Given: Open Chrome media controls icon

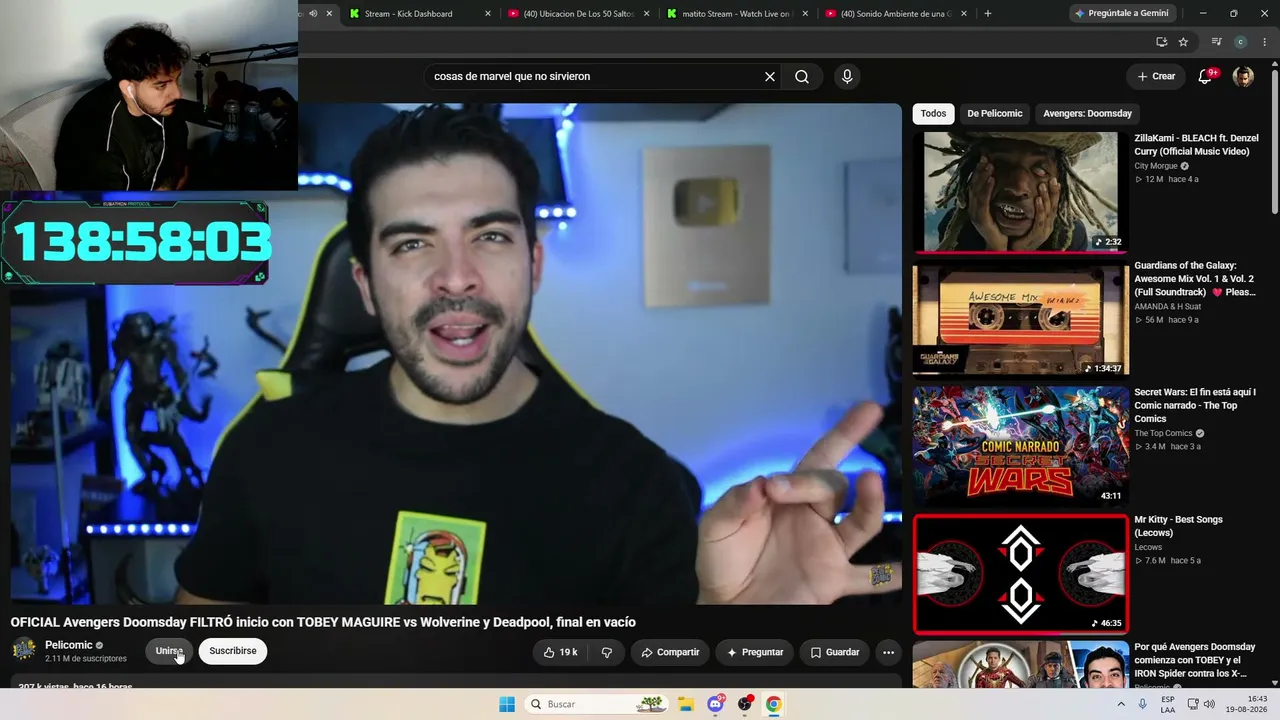Looking at the screenshot, I should point(1216,42).
